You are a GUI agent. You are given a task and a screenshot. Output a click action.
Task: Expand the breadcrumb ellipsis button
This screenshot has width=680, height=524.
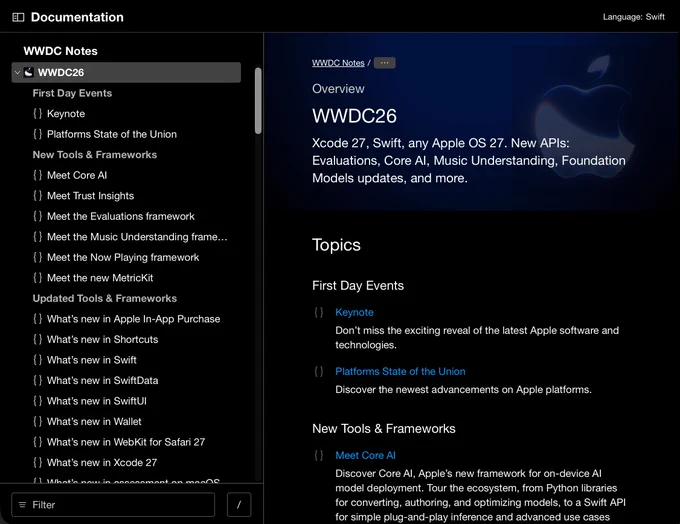385,63
